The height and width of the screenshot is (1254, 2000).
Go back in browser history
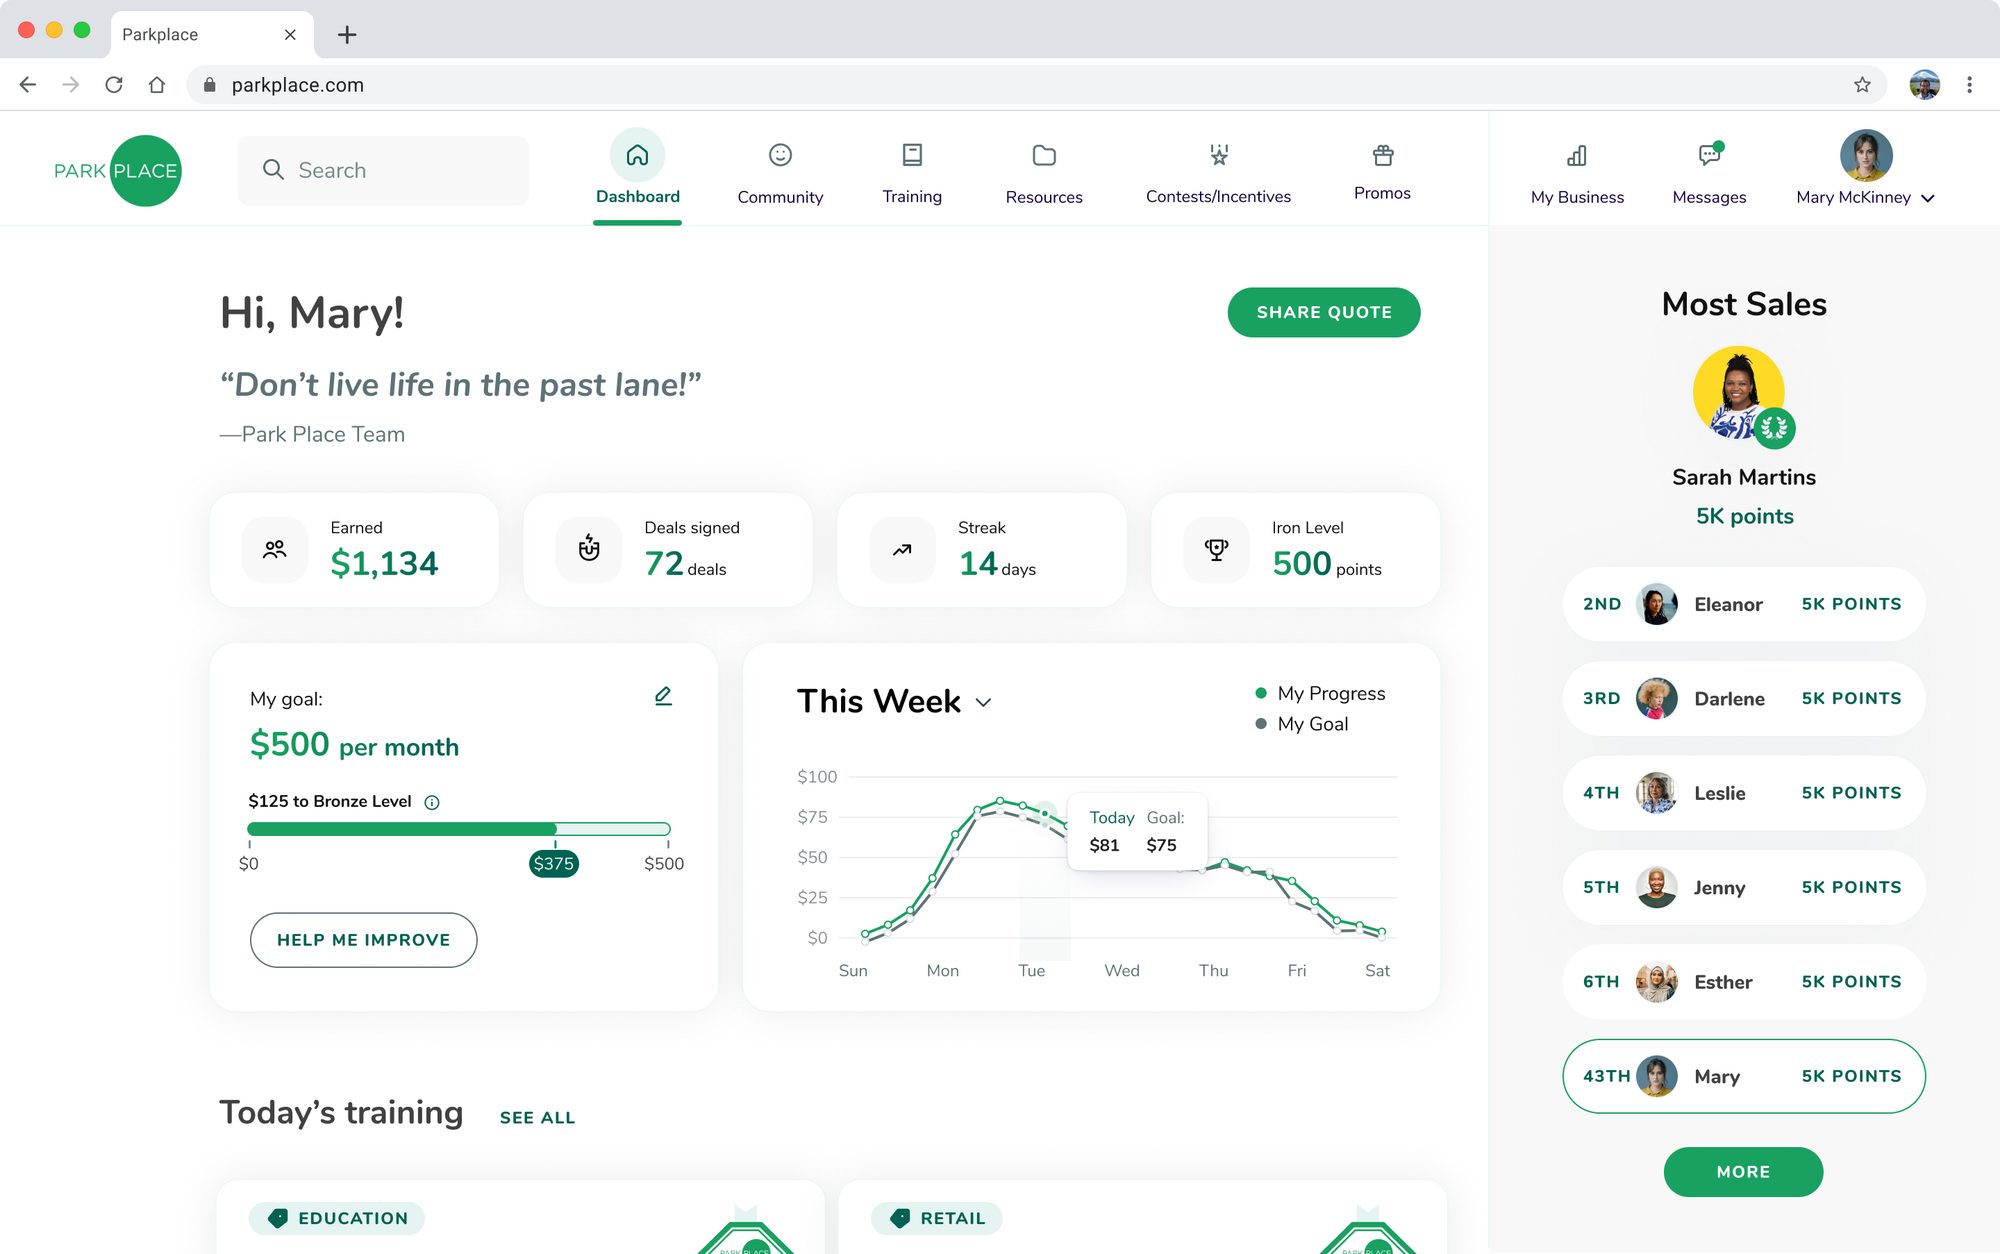28,85
